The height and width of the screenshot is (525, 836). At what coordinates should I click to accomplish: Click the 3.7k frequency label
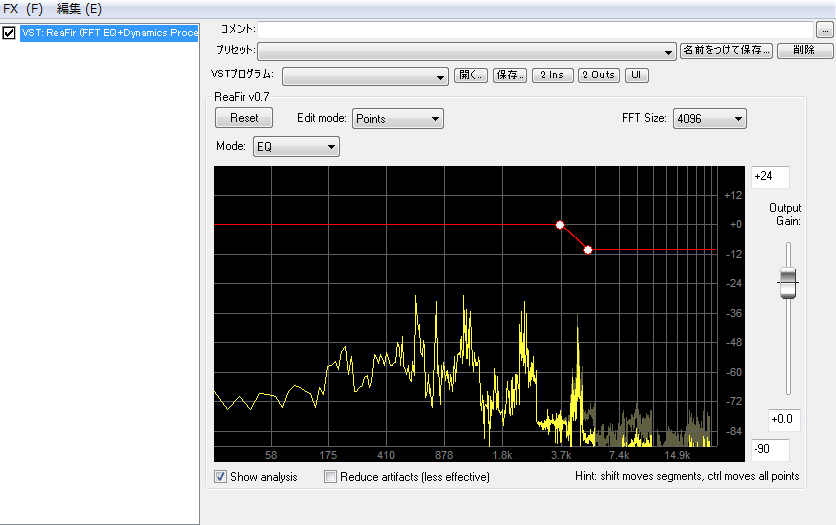(x=561, y=455)
